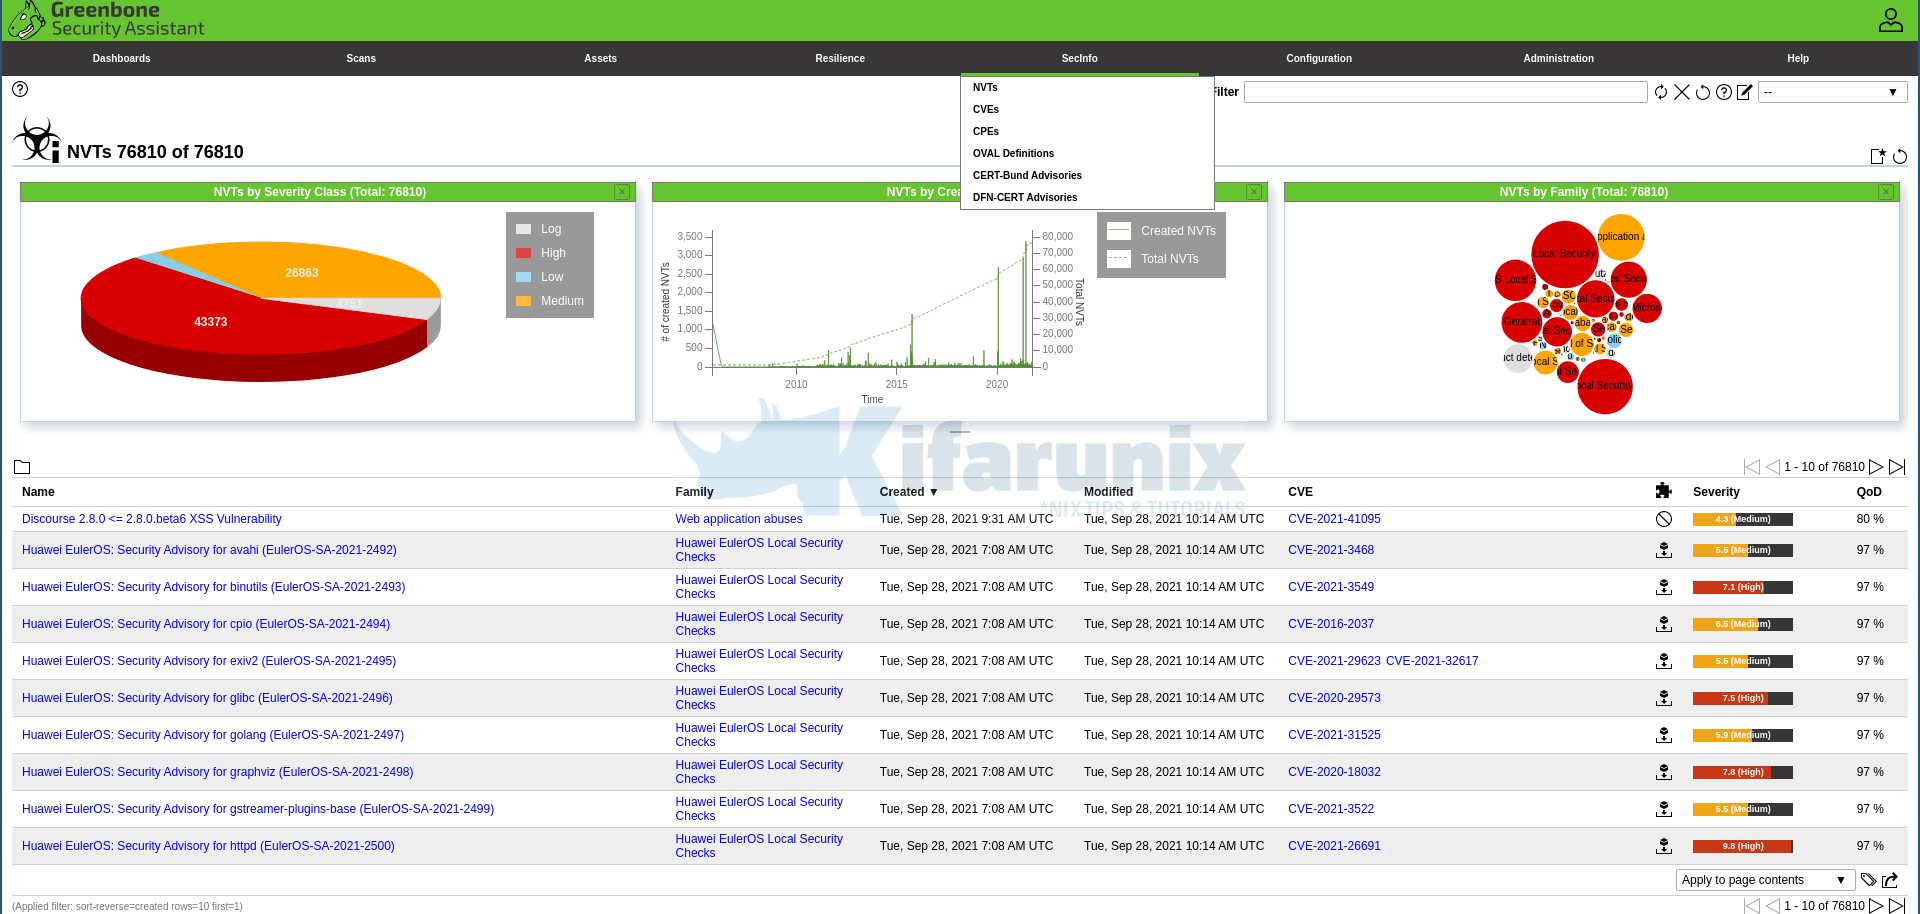Select CVEs from SecInfo menu
Image resolution: width=1920 pixels, height=914 pixels.
coord(986,110)
